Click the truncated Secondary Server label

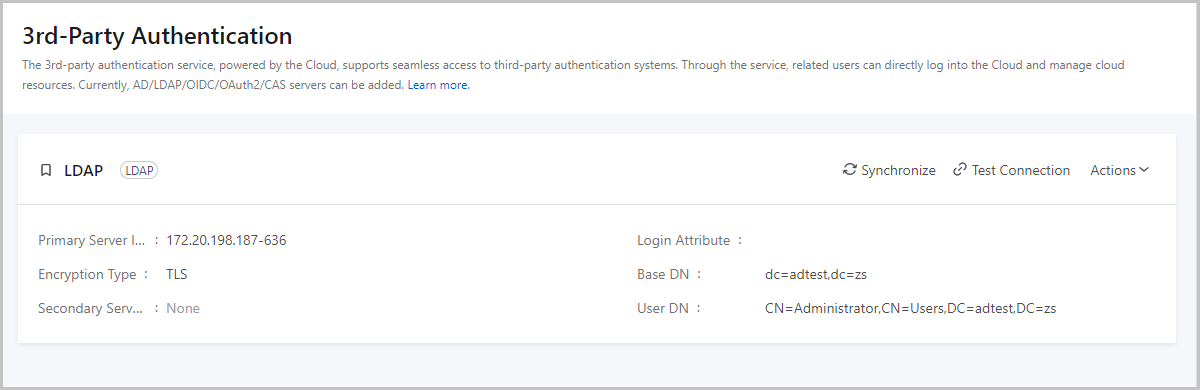click(91, 308)
